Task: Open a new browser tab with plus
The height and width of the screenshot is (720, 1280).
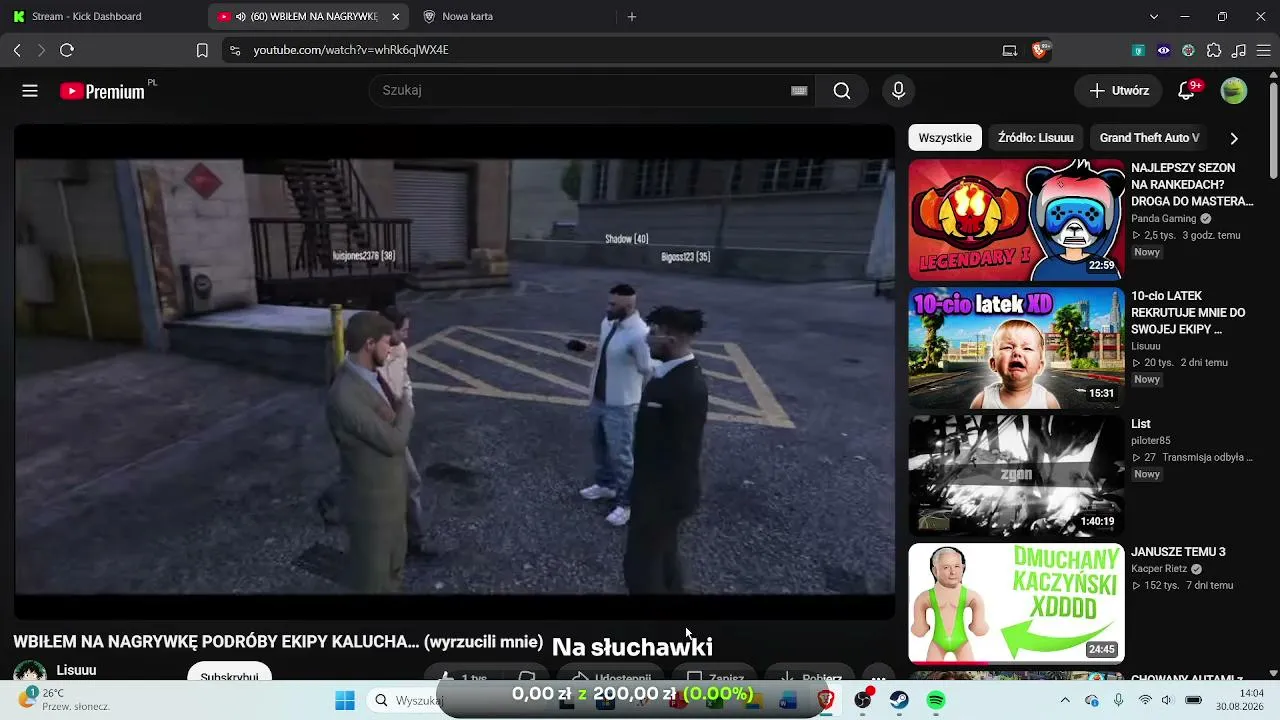Action: [631, 17]
